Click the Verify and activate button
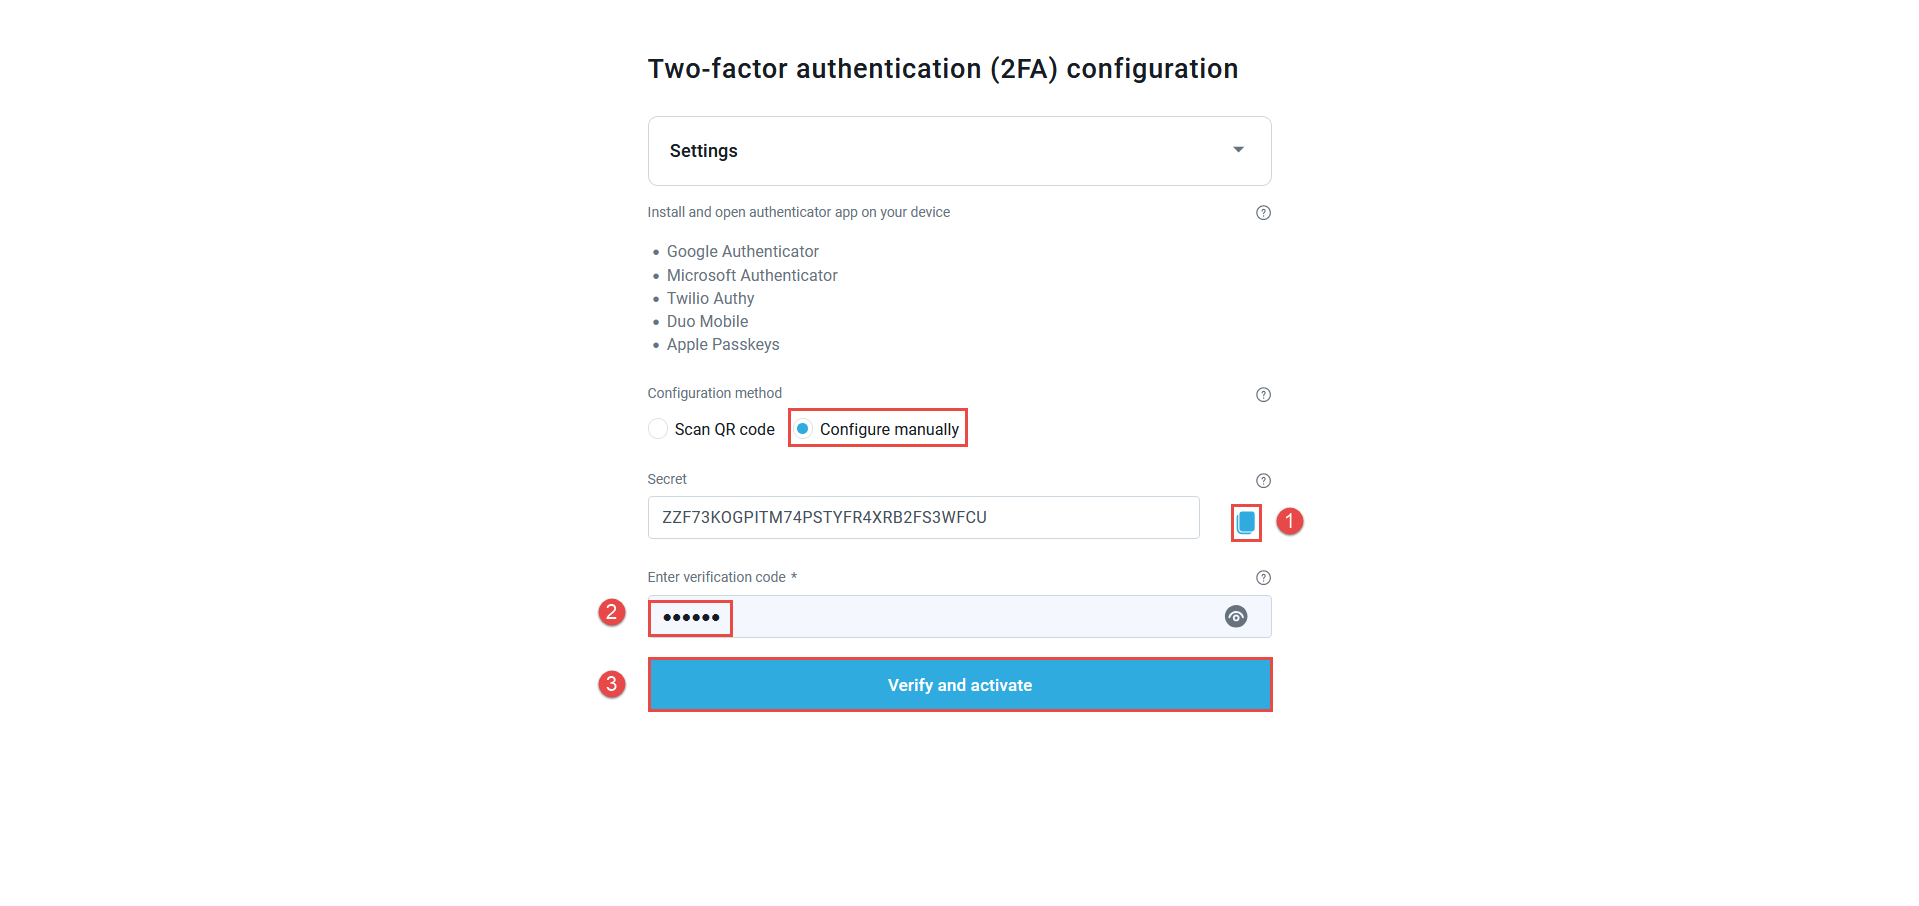 (960, 685)
